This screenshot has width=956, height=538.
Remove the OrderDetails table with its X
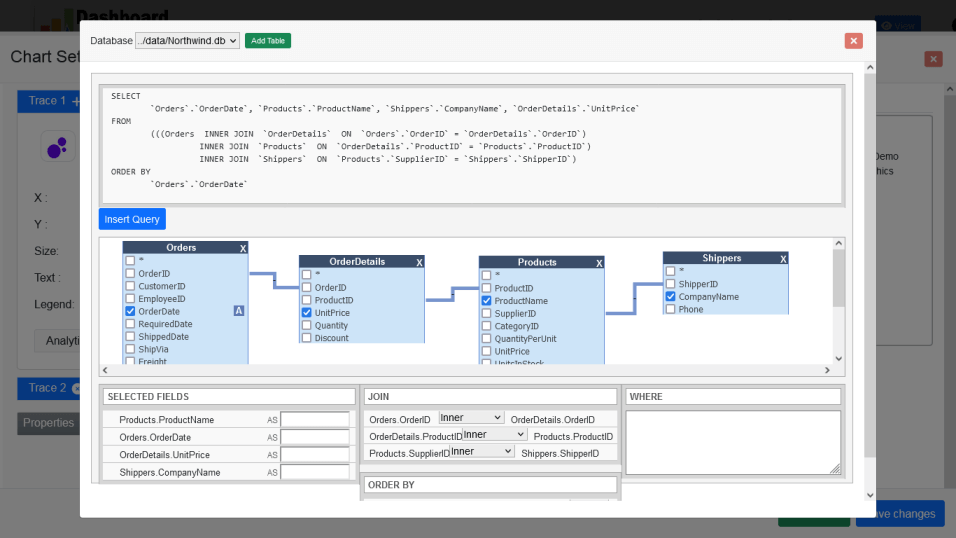point(419,262)
